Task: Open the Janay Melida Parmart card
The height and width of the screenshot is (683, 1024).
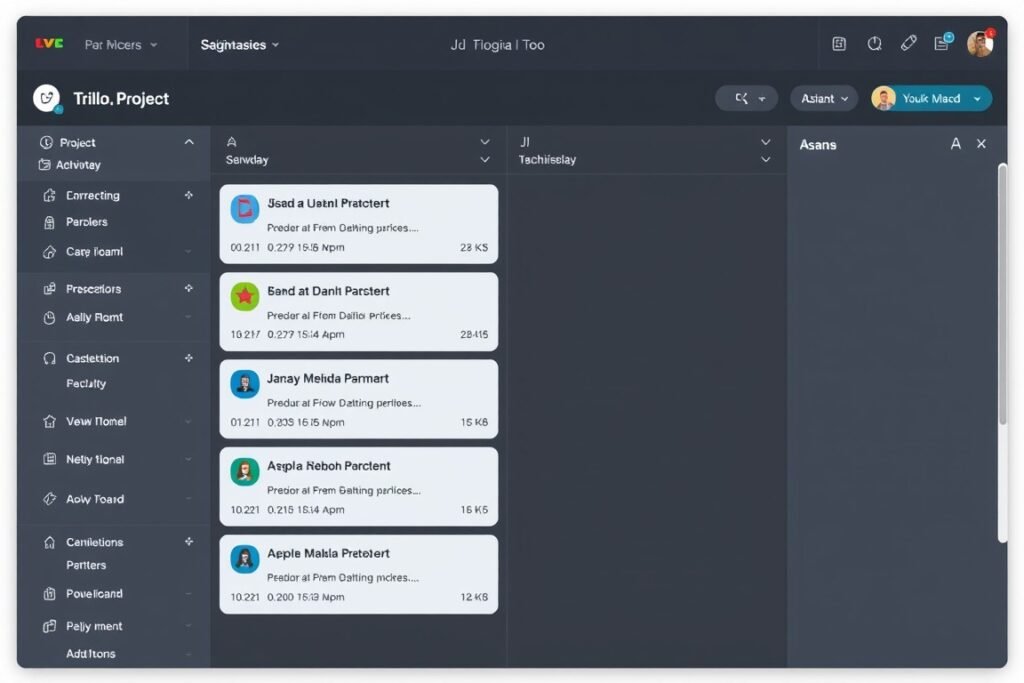Action: [x=359, y=399]
